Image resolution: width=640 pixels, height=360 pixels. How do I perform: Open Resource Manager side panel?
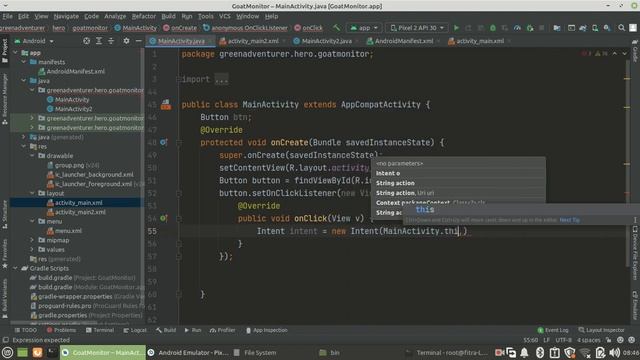coord(4,99)
